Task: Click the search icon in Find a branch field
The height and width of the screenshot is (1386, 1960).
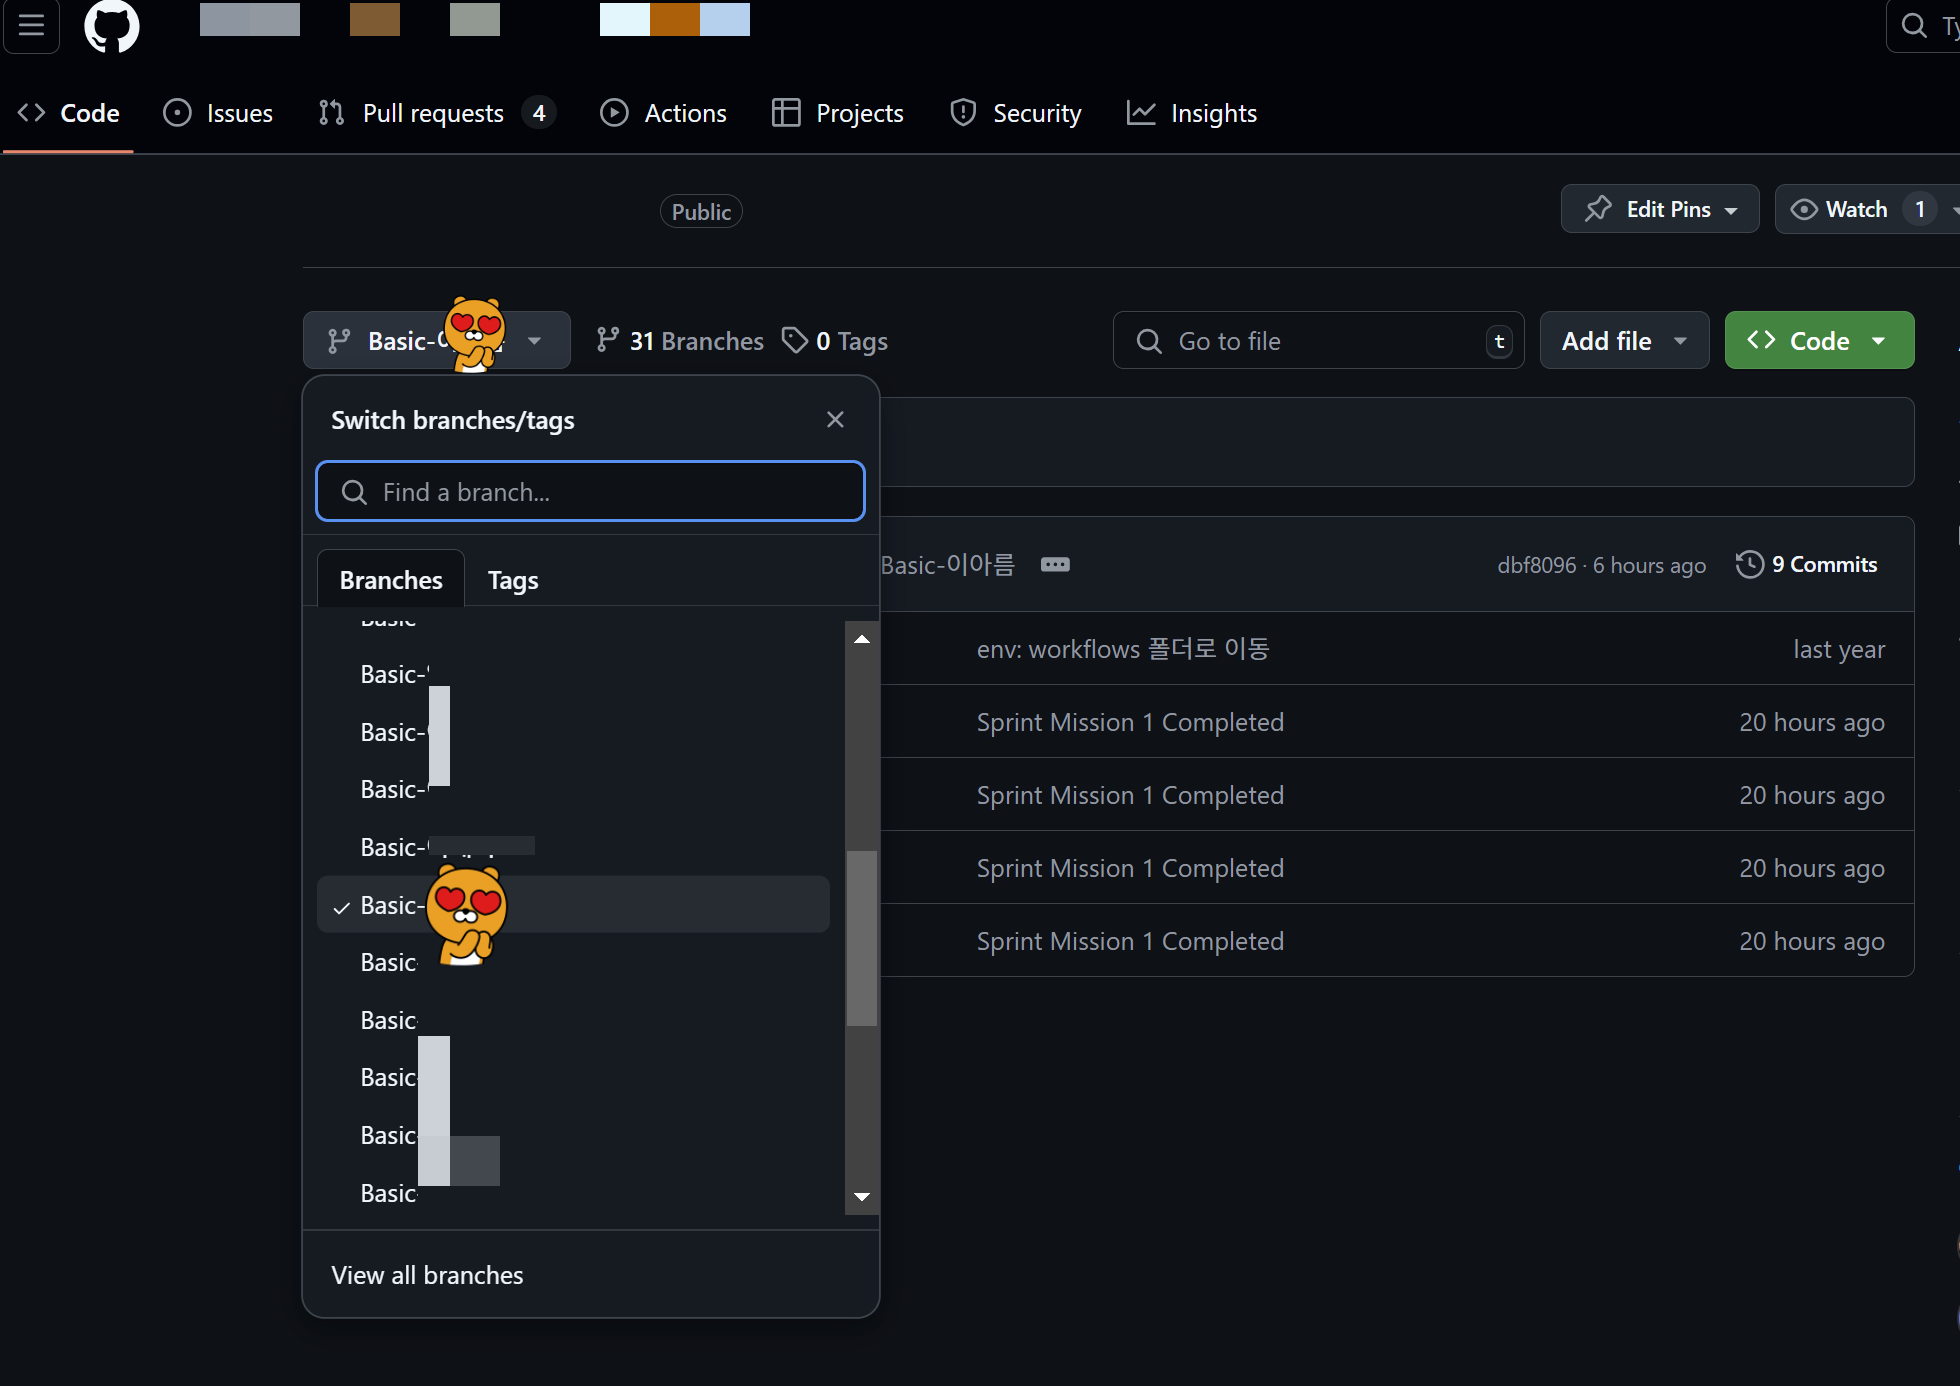Action: pos(354,492)
